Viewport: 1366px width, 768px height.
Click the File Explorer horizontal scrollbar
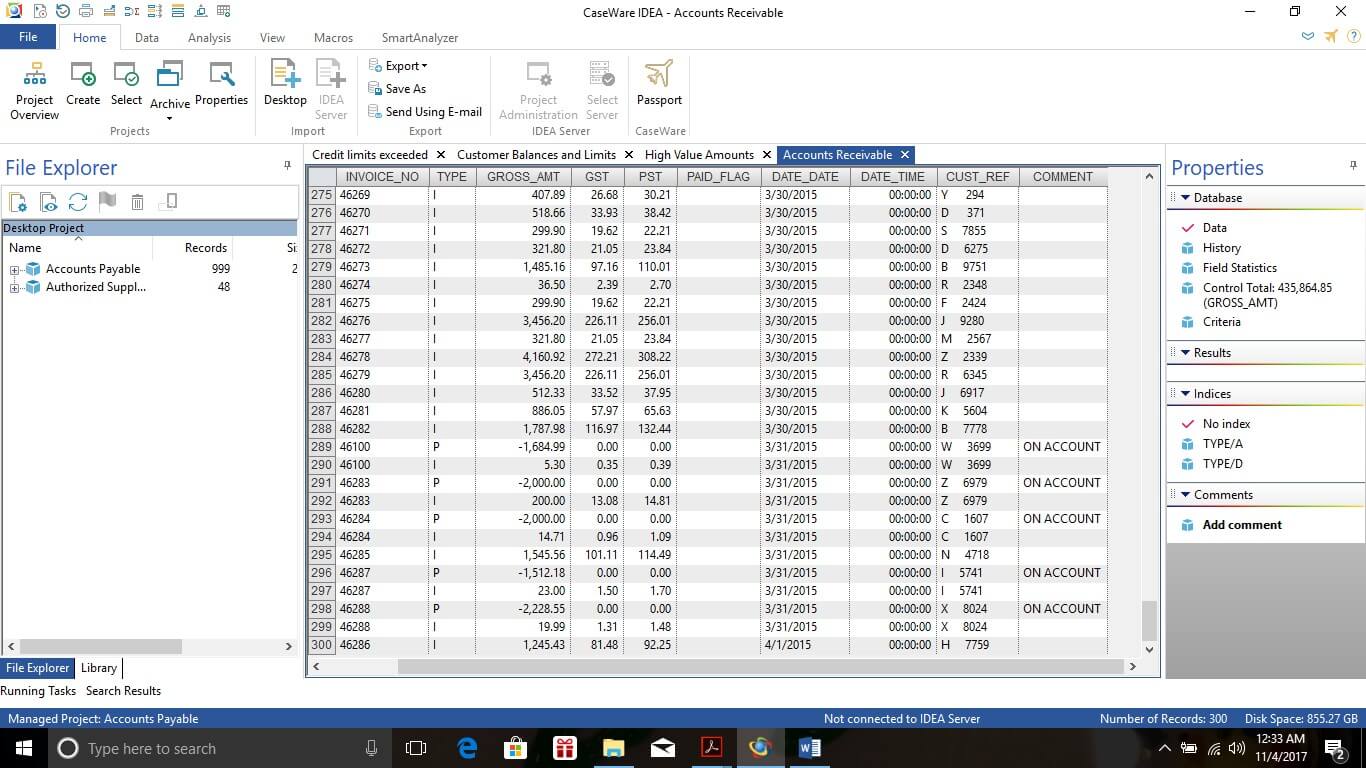click(x=101, y=647)
